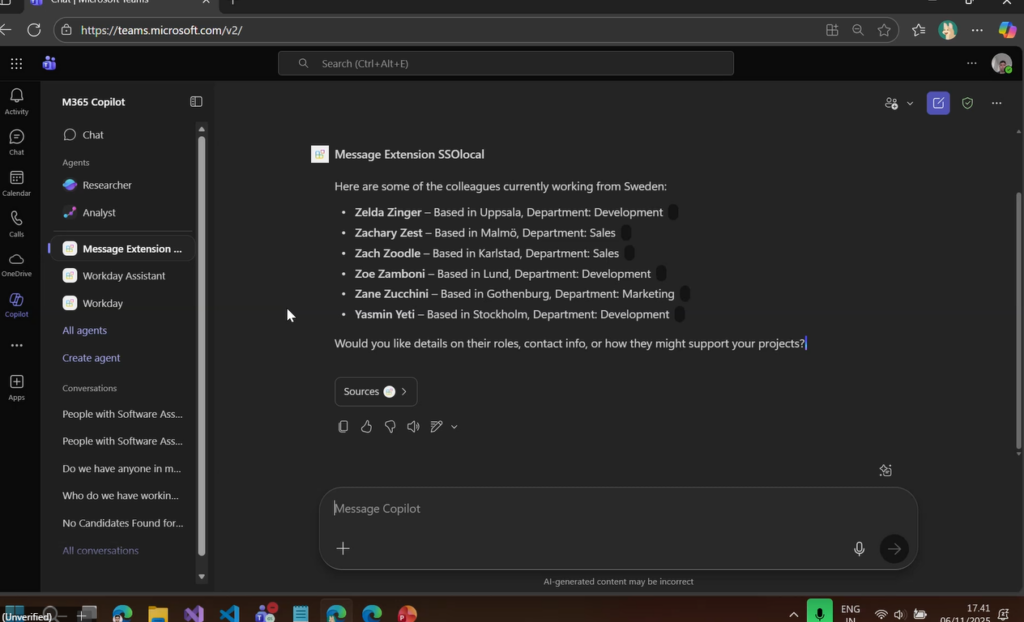This screenshot has height=622, width=1024.
Task: Read the response aloud with speaker icon
Action: [x=413, y=427]
